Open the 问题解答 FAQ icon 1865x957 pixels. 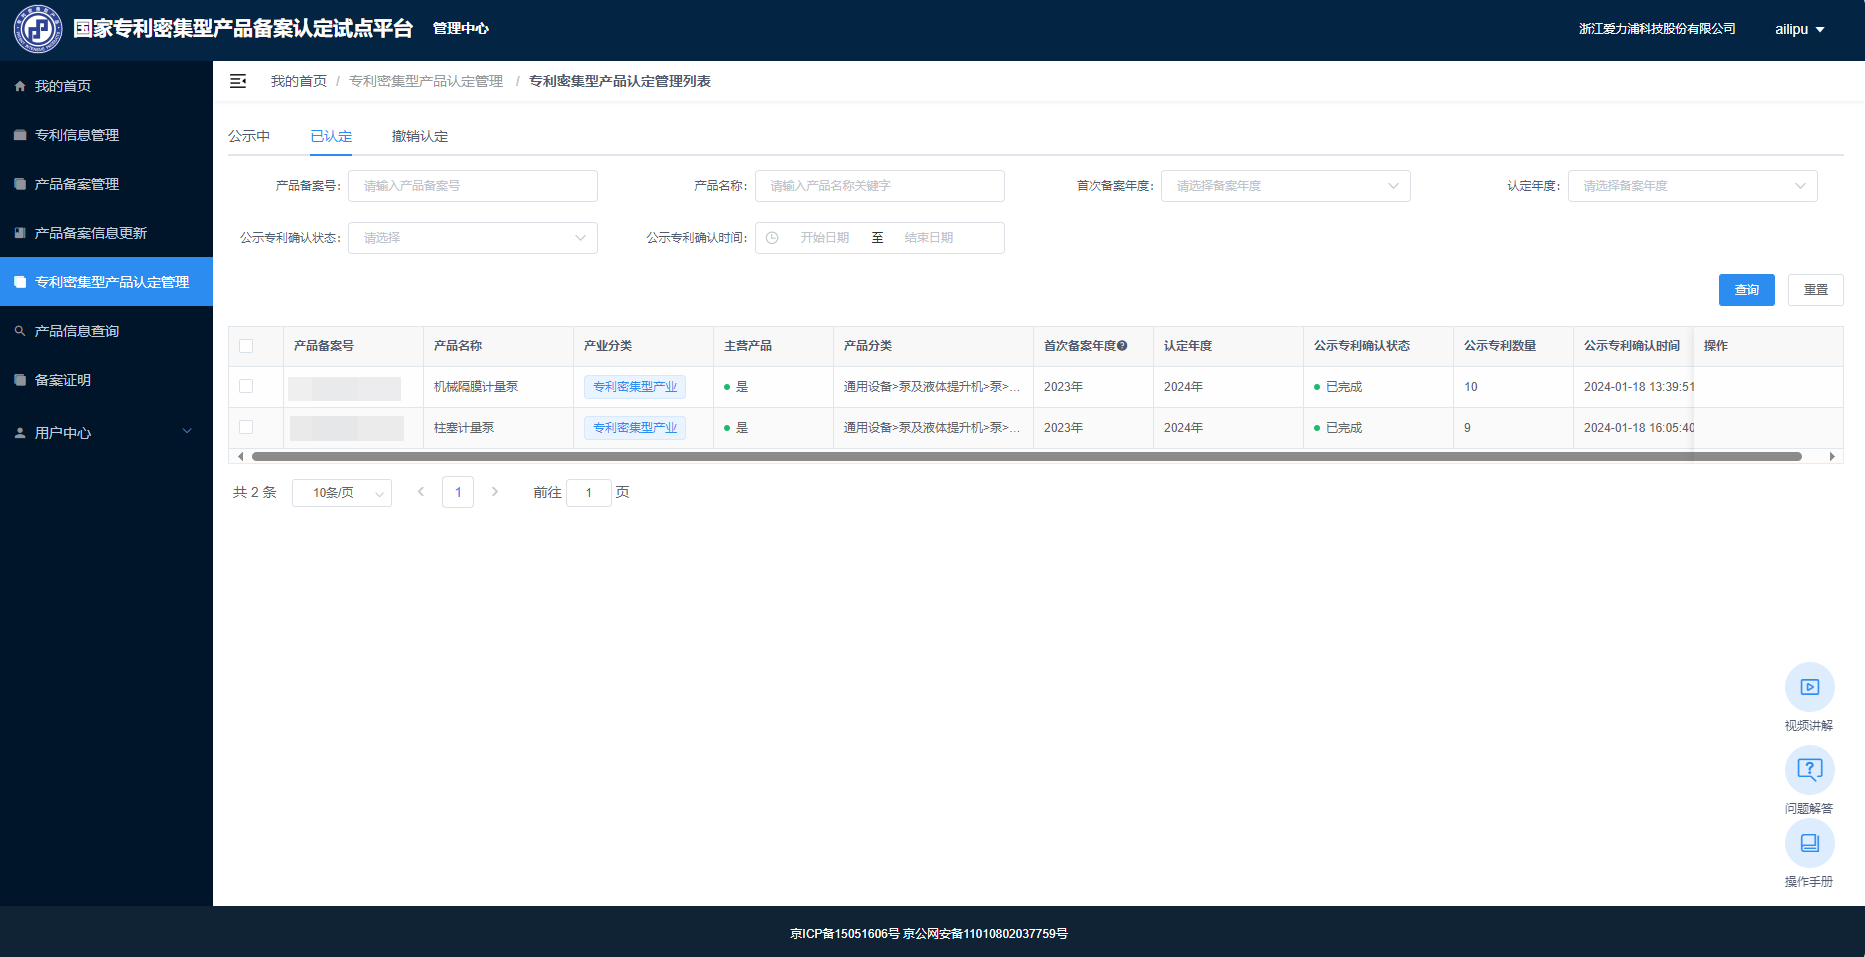1810,770
